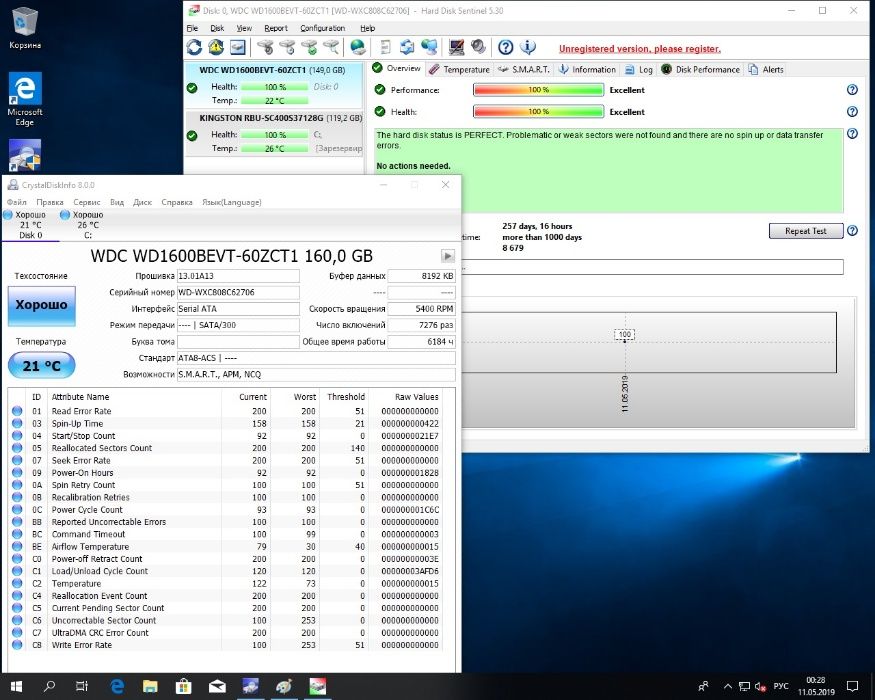This screenshot has height=700, width=875.
Task: Click the first grey disk test icon
Action: pyautogui.click(x=265, y=47)
